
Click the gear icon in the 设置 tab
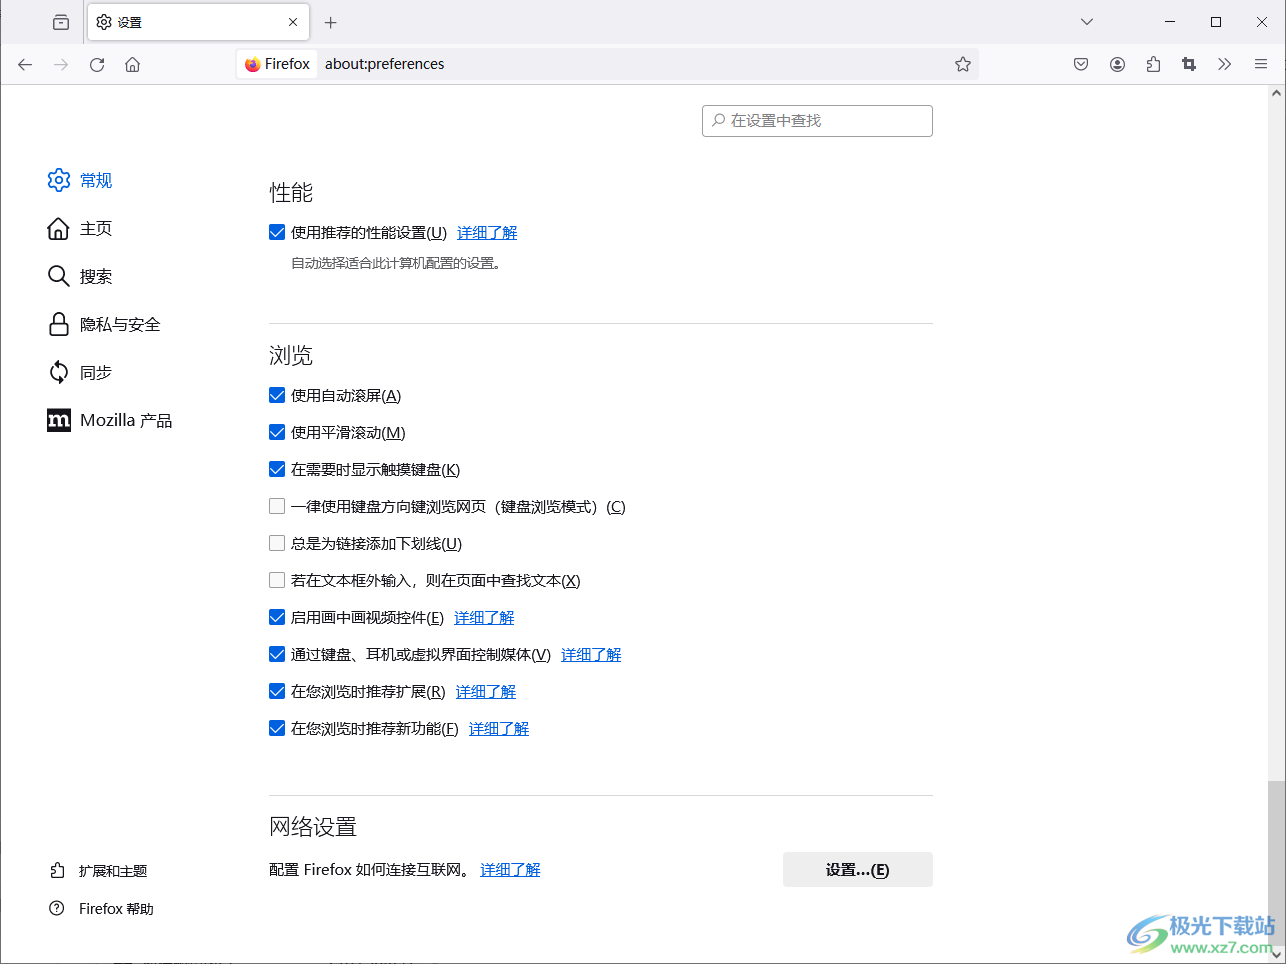click(x=104, y=22)
